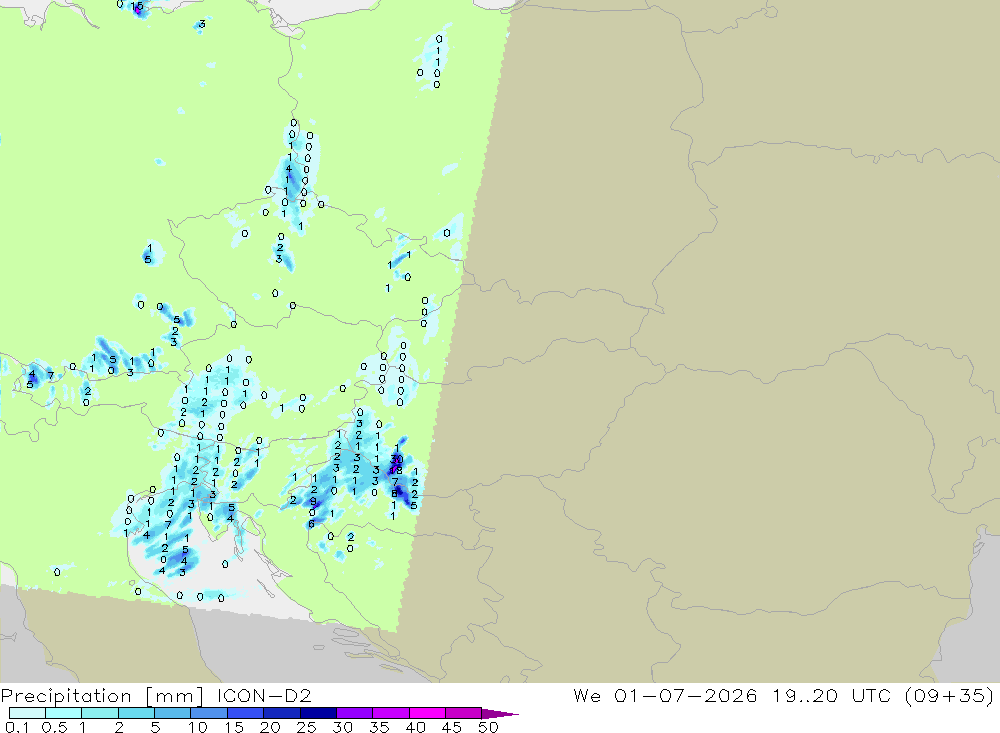Click the 2–5 mm legend color box
Viewport: 1000px width, 733px height.
[x=136, y=713]
